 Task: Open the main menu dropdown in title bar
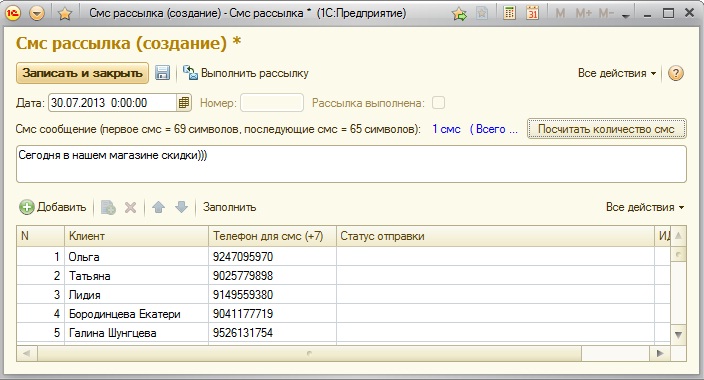click(37, 13)
